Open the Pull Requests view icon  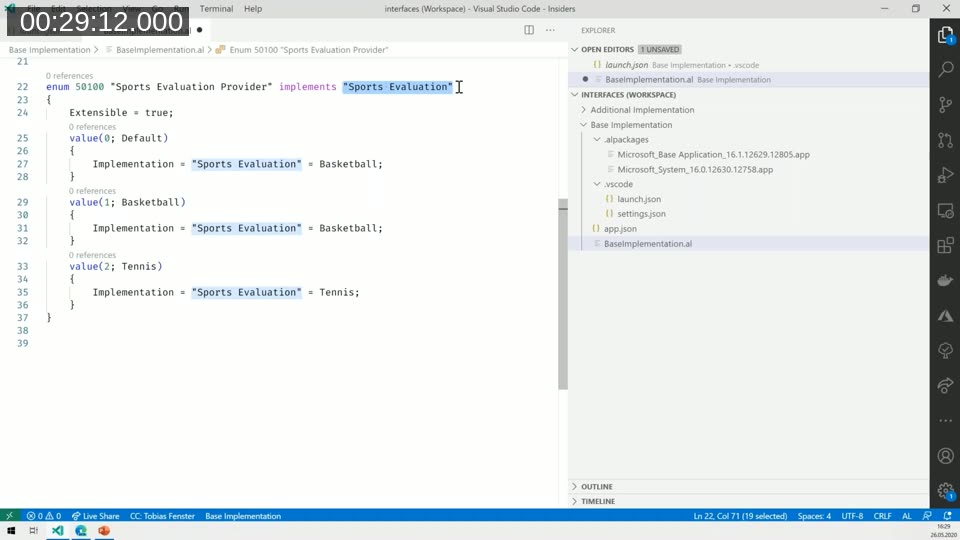click(945, 140)
